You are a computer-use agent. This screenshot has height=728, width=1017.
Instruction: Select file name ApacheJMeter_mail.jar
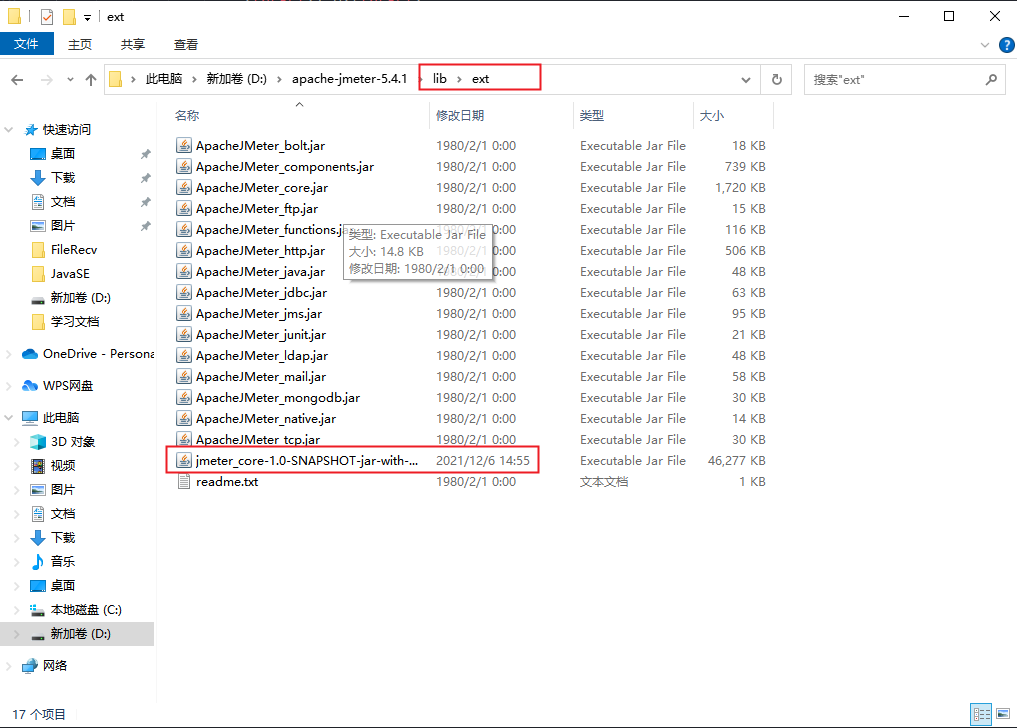pos(261,377)
